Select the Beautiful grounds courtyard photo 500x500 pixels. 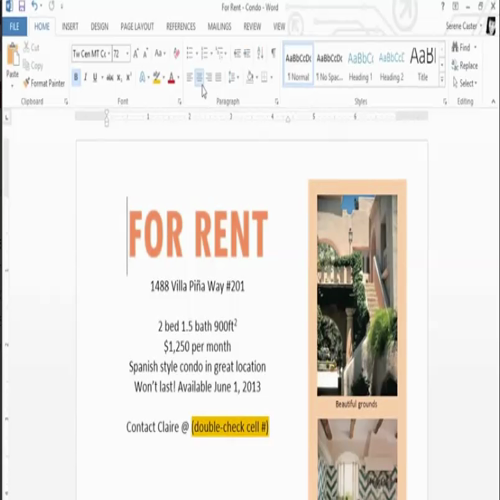[x=357, y=295]
